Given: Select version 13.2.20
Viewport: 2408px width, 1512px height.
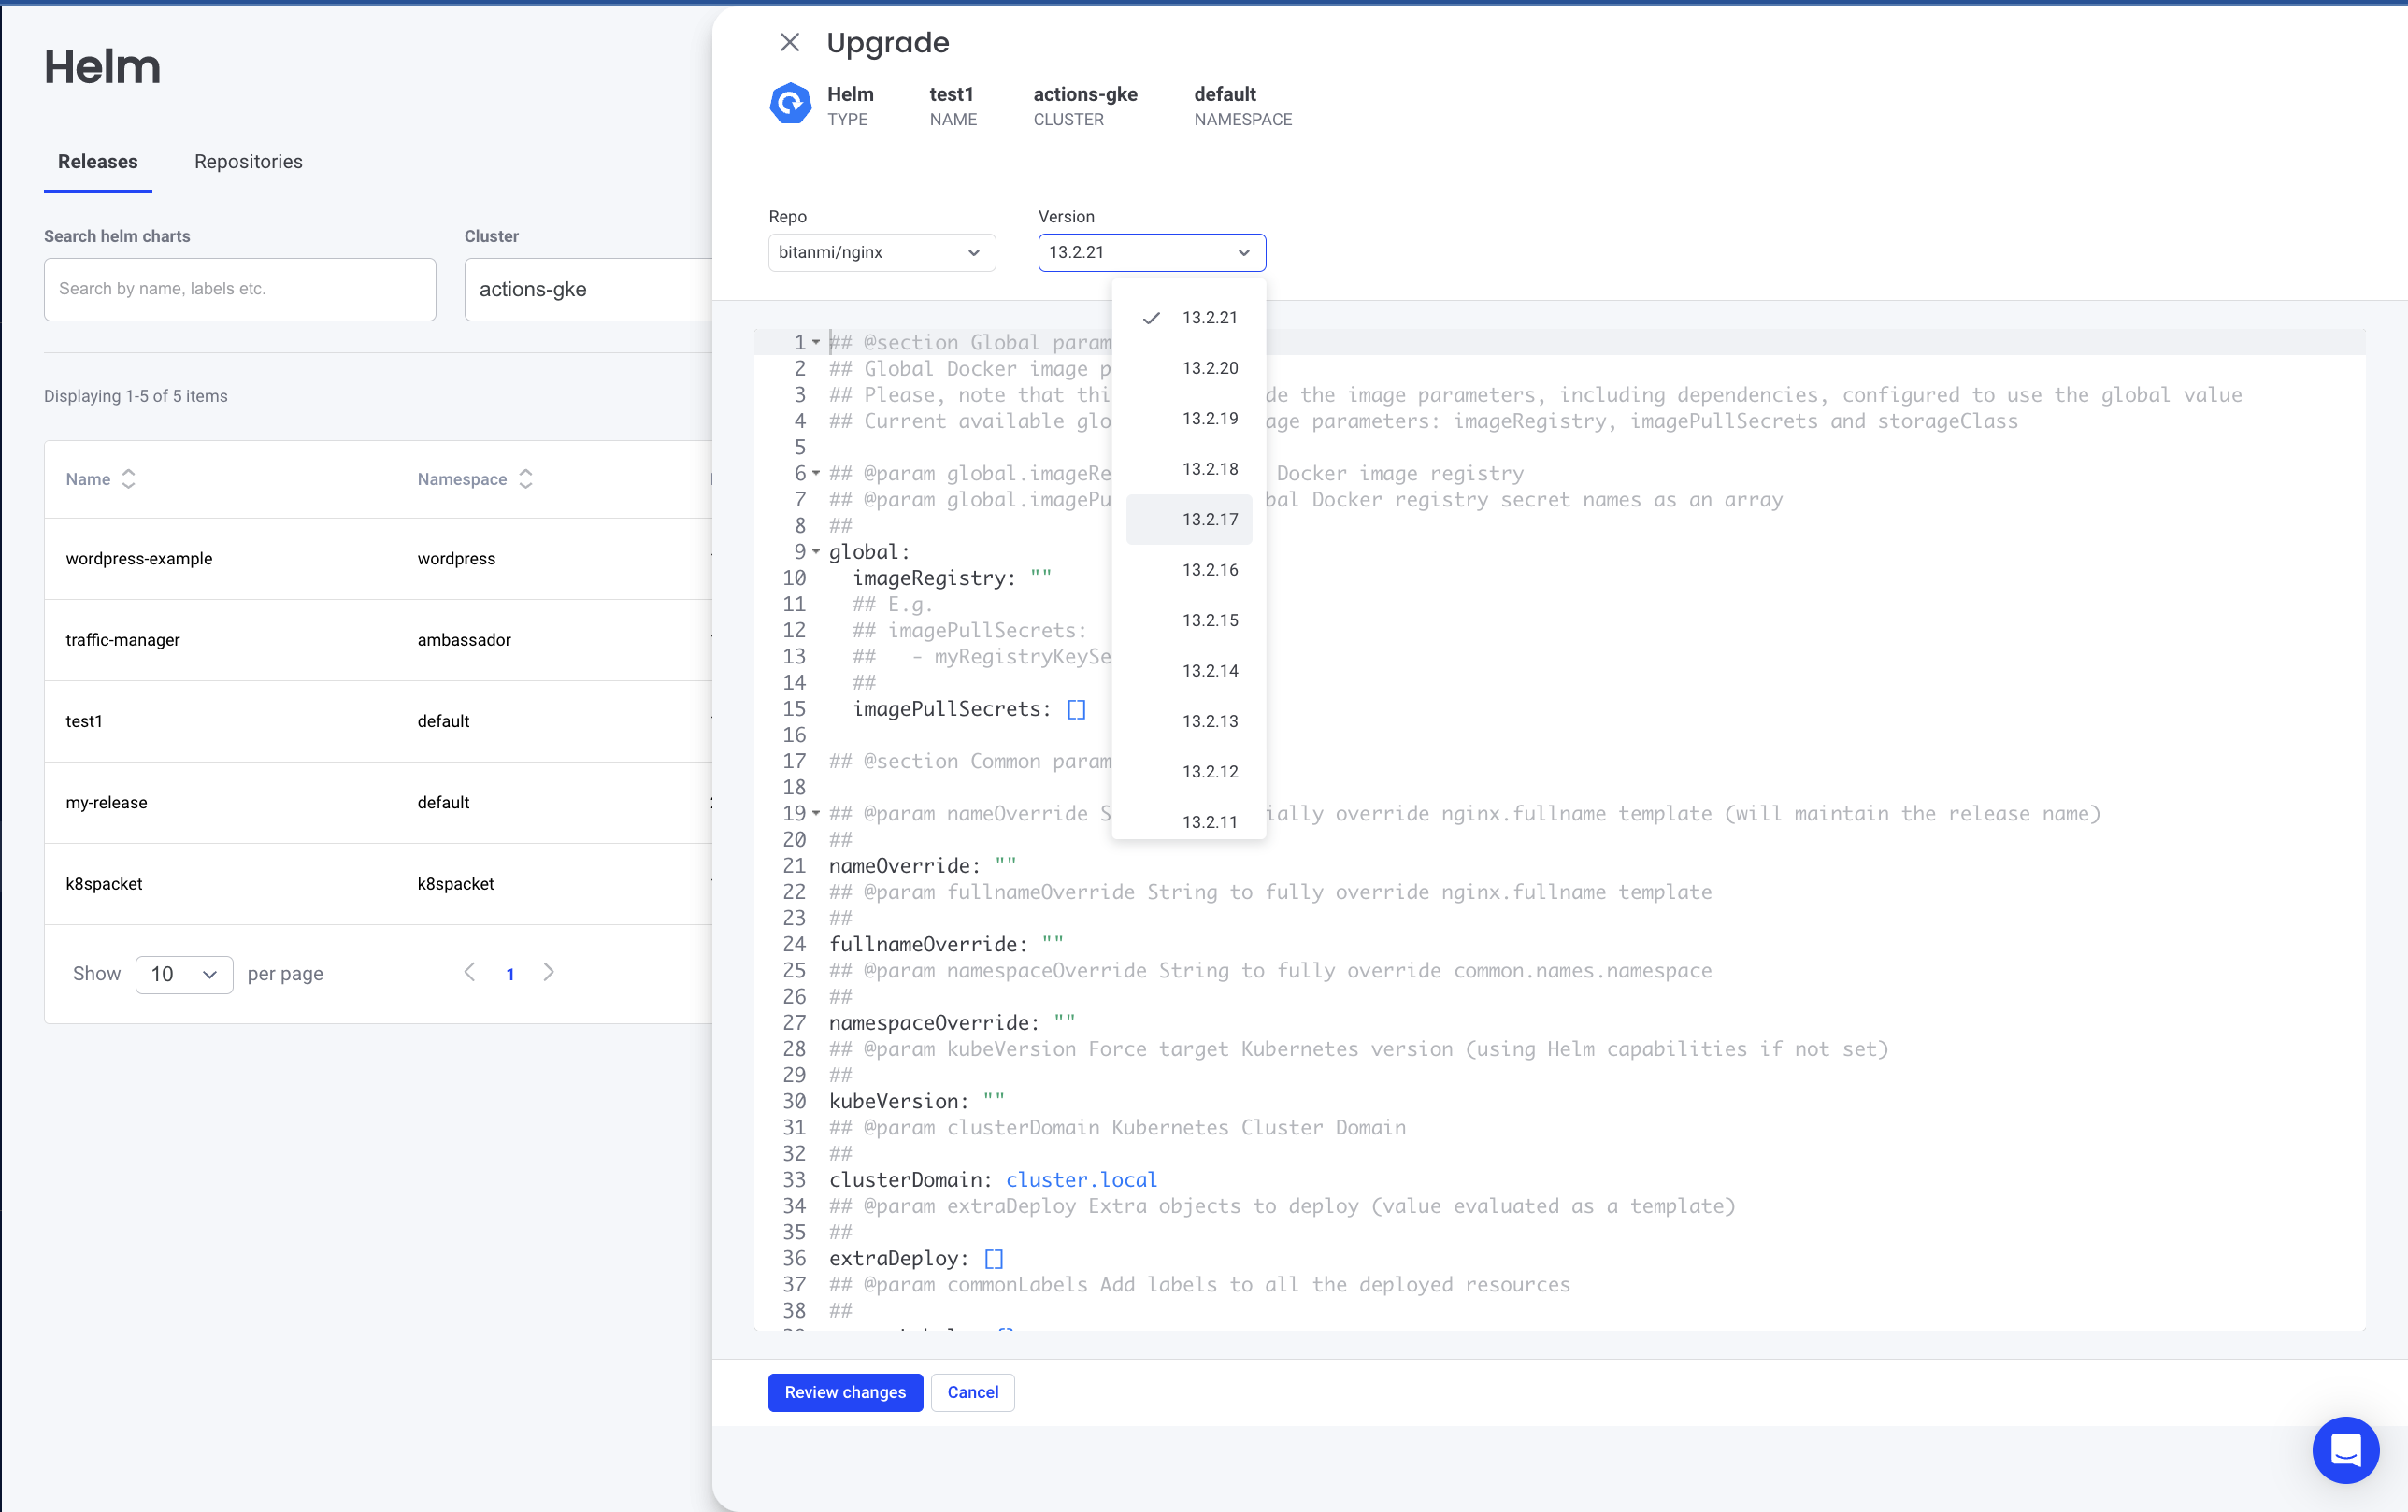Looking at the screenshot, I should [x=1188, y=368].
